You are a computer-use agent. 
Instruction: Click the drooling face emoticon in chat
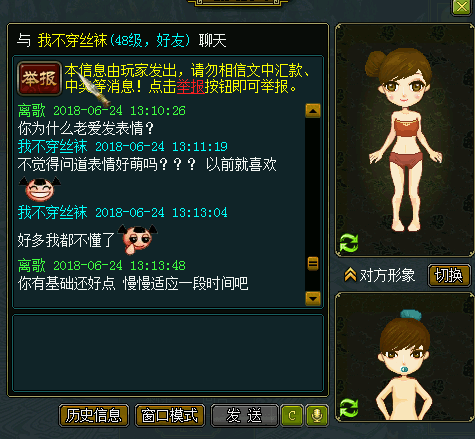[138, 239]
